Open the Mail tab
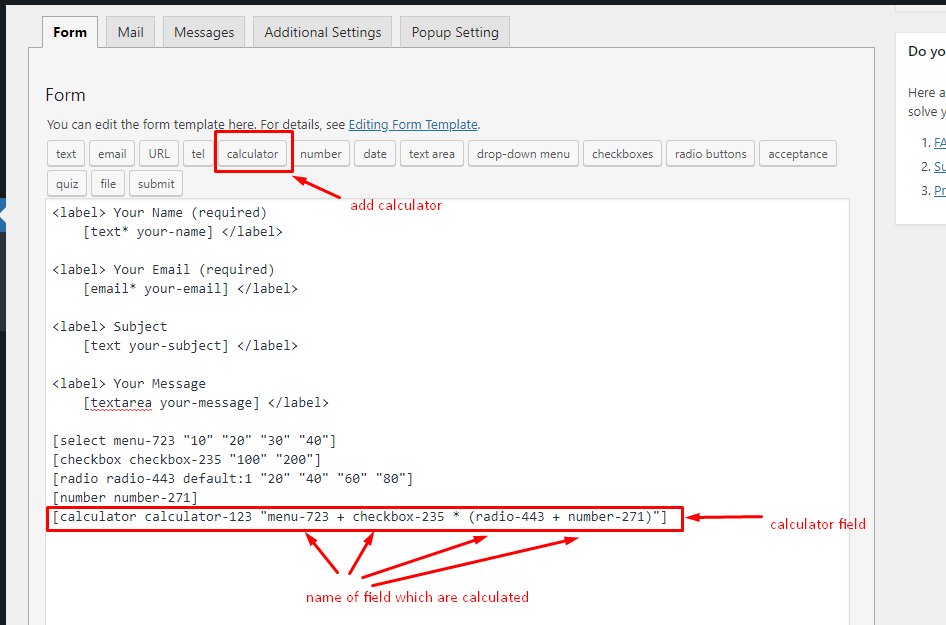The height and width of the screenshot is (625, 946). [x=130, y=33]
